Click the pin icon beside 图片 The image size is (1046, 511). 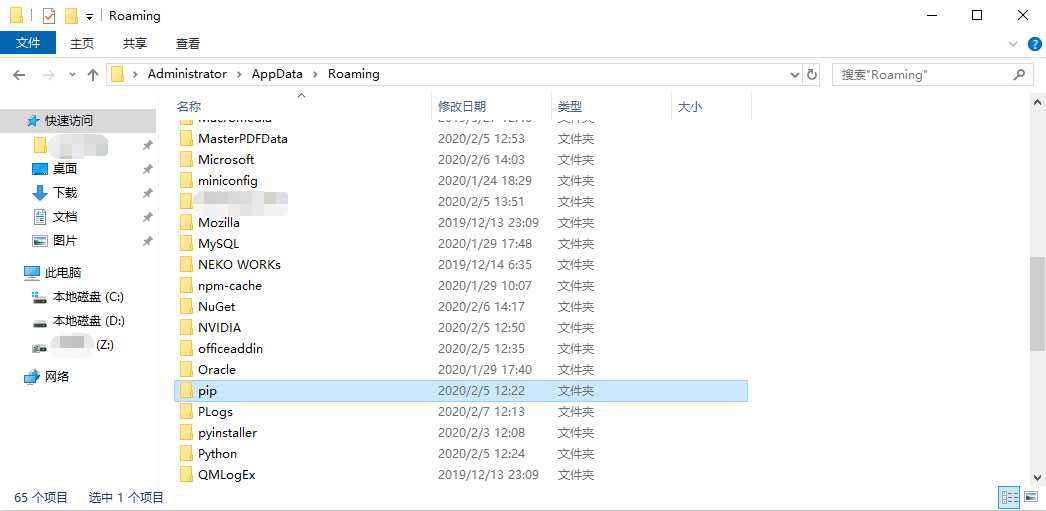tap(147, 241)
